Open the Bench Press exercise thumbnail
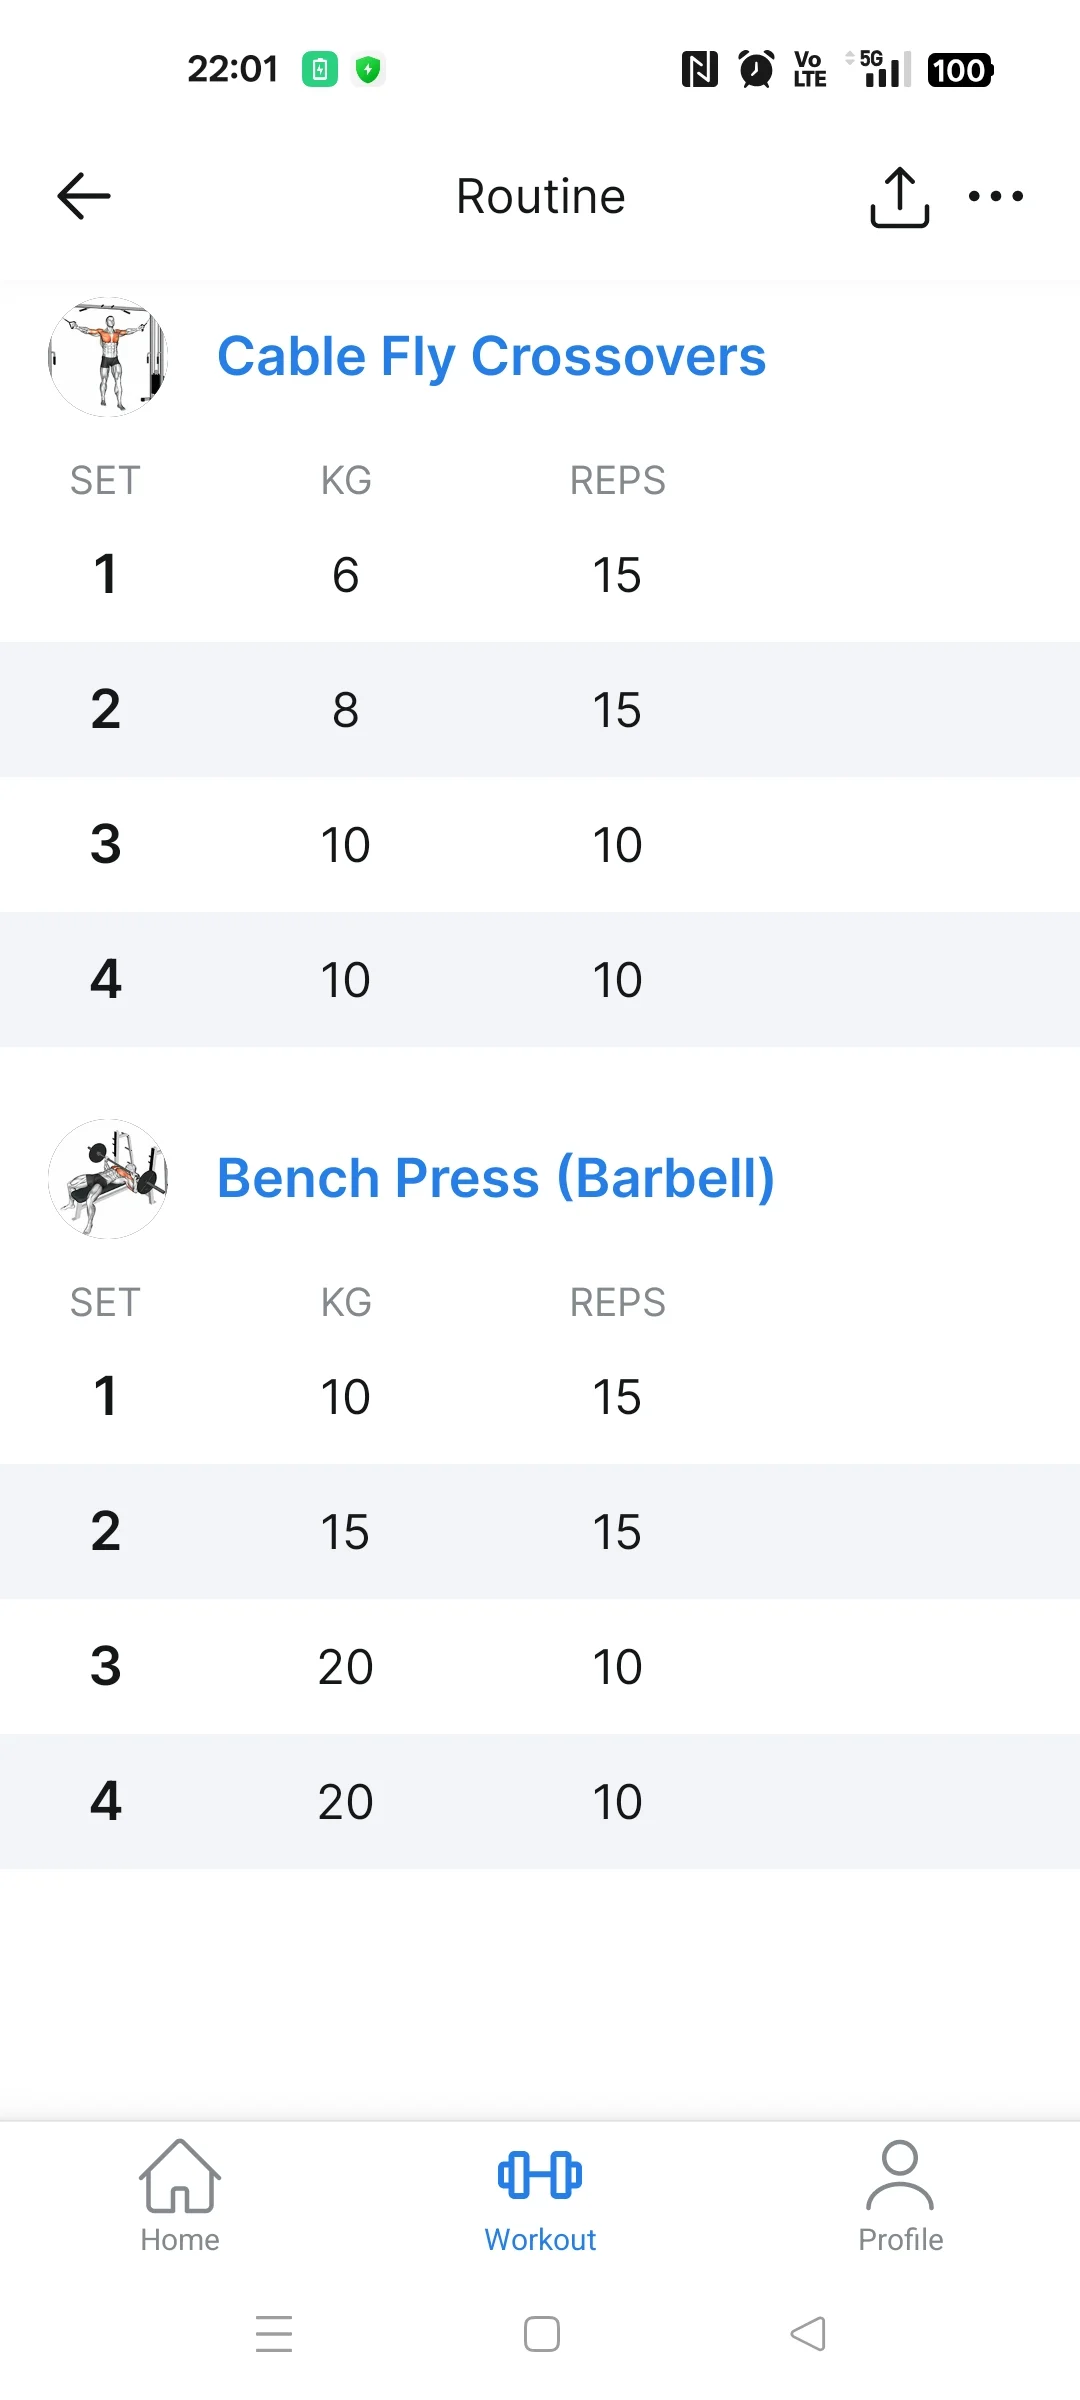 pyautogui.click(x=108, y=1179)
